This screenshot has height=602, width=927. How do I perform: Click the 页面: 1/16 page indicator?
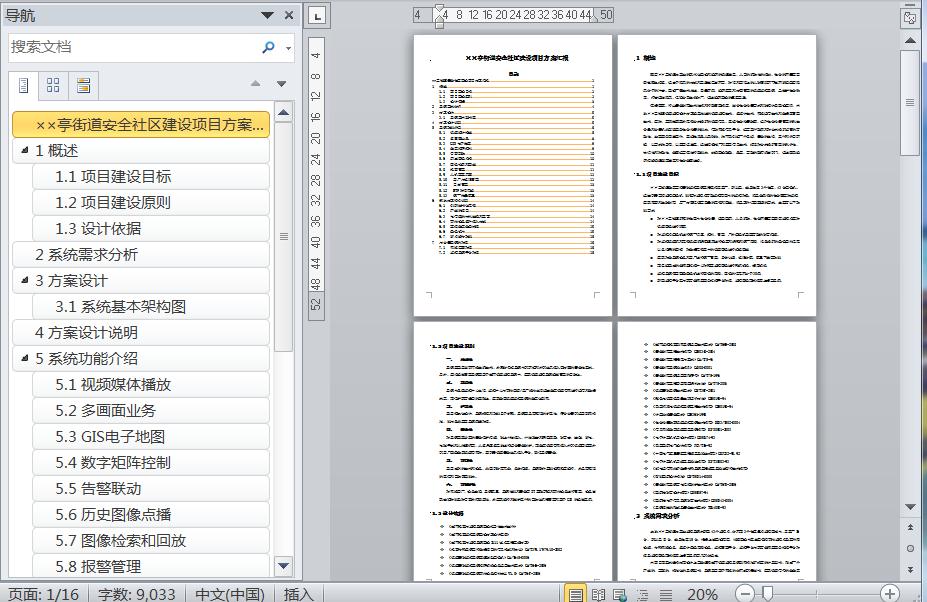click(x=43, y=594)
